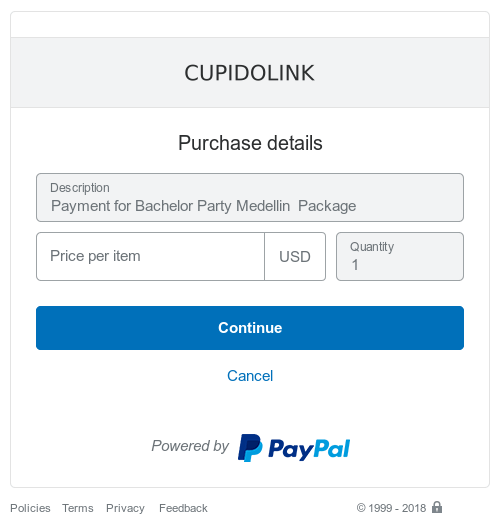Open the Feedback footer link
The image size is (500, 527).
click(x=183, y=508)
